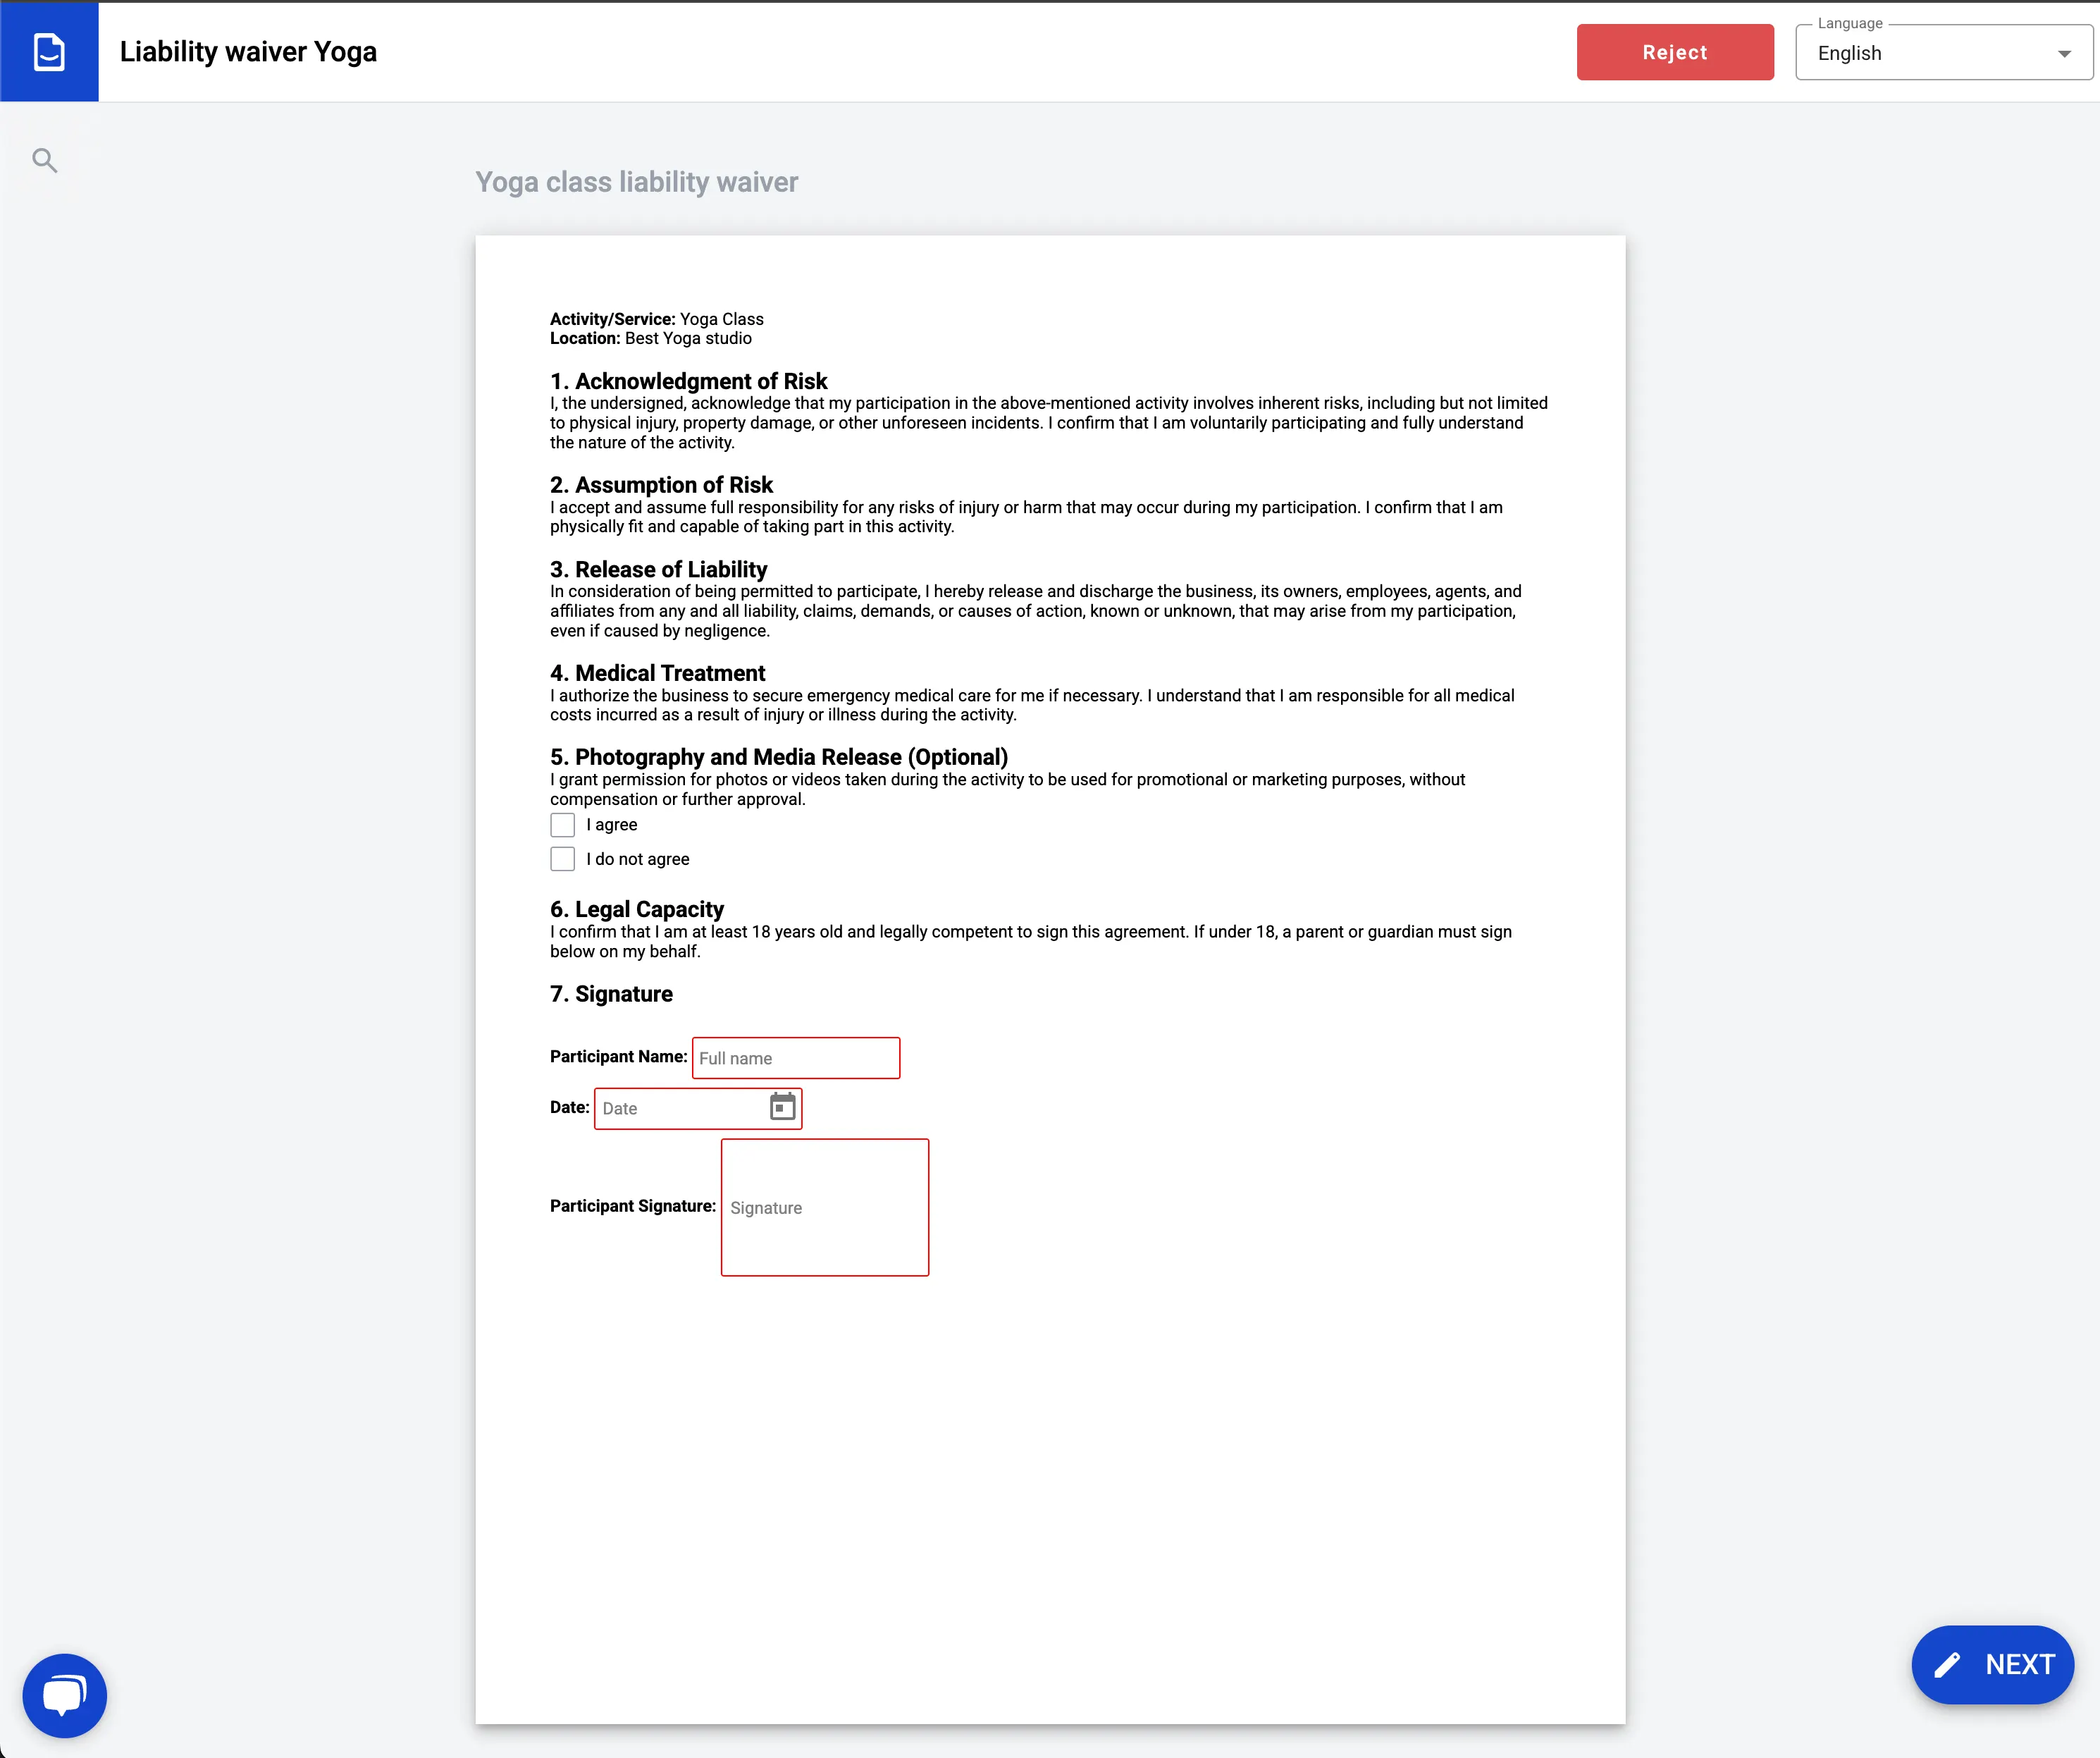Open the chat bubble support widget
This screenshot has height=1758, width=2100.
pyautogui.click(x=65, y=1695)
